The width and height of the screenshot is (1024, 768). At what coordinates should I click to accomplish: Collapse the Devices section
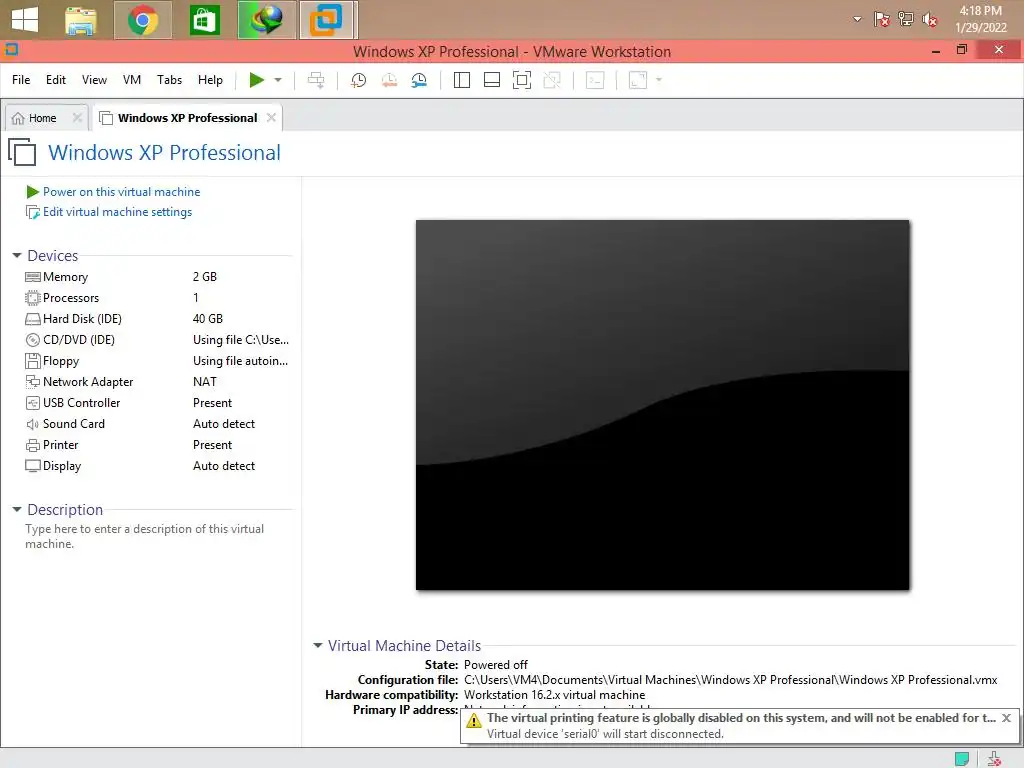[17, 255]
